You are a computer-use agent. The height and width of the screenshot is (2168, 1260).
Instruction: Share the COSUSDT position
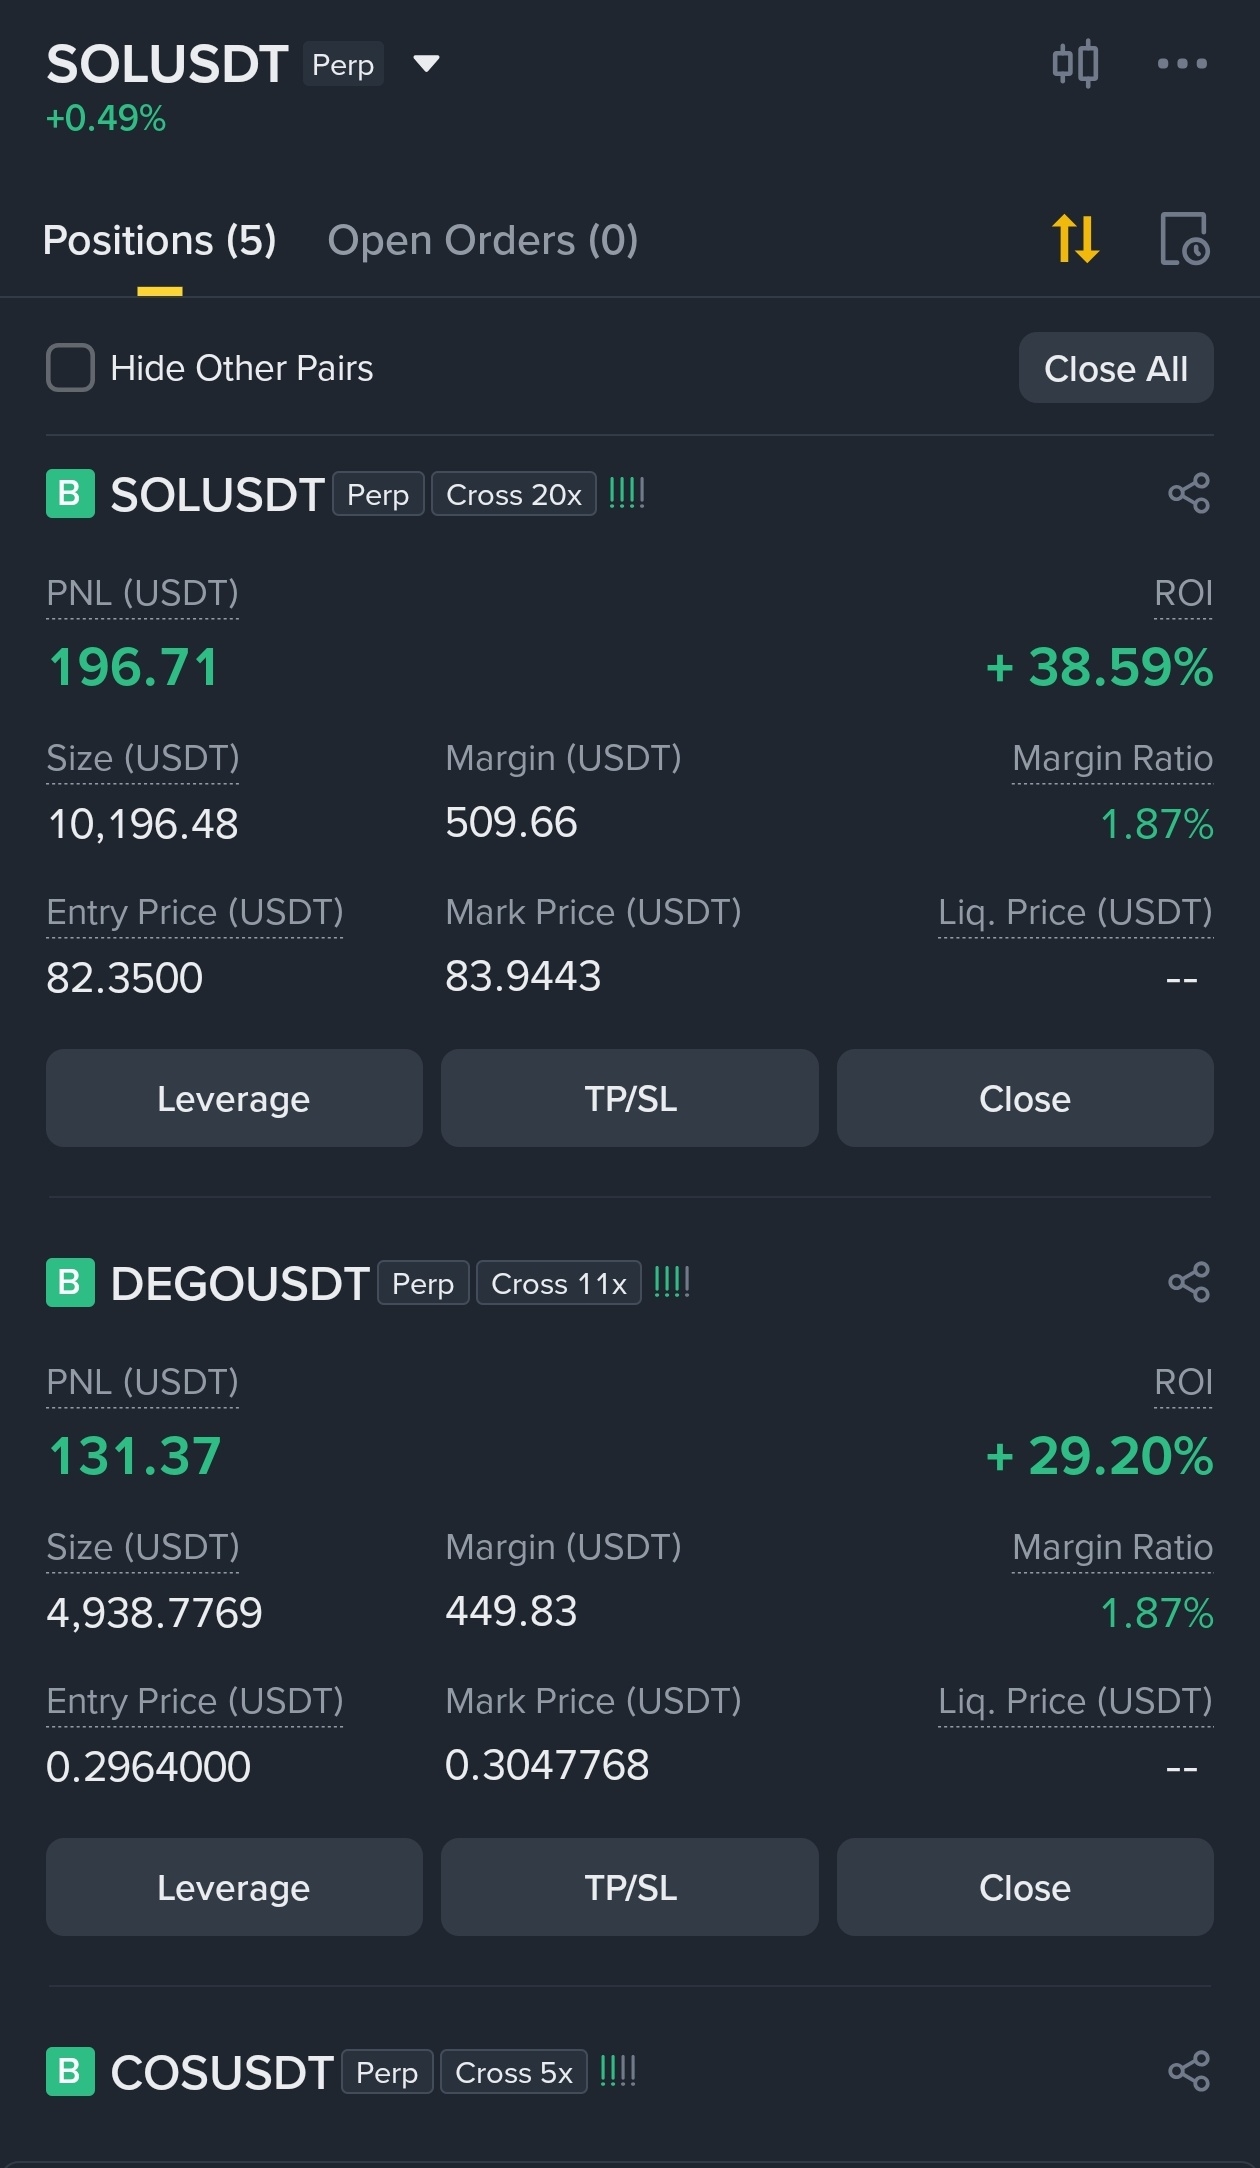(x=1189, y=2071)
